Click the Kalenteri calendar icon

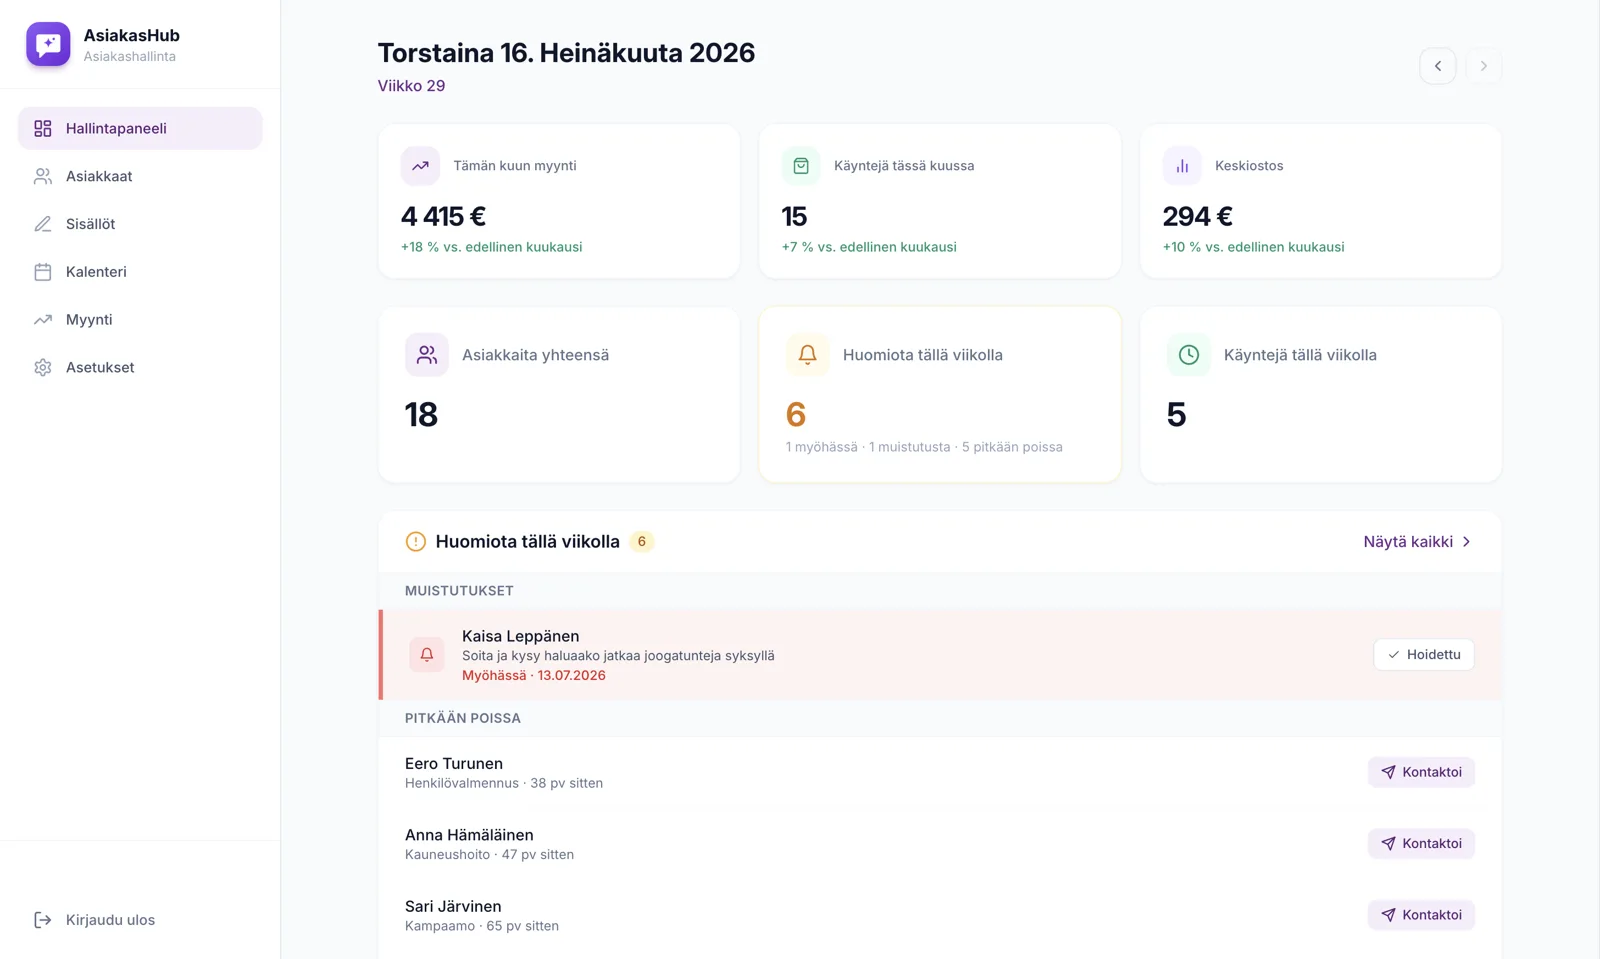coord(43,272)
